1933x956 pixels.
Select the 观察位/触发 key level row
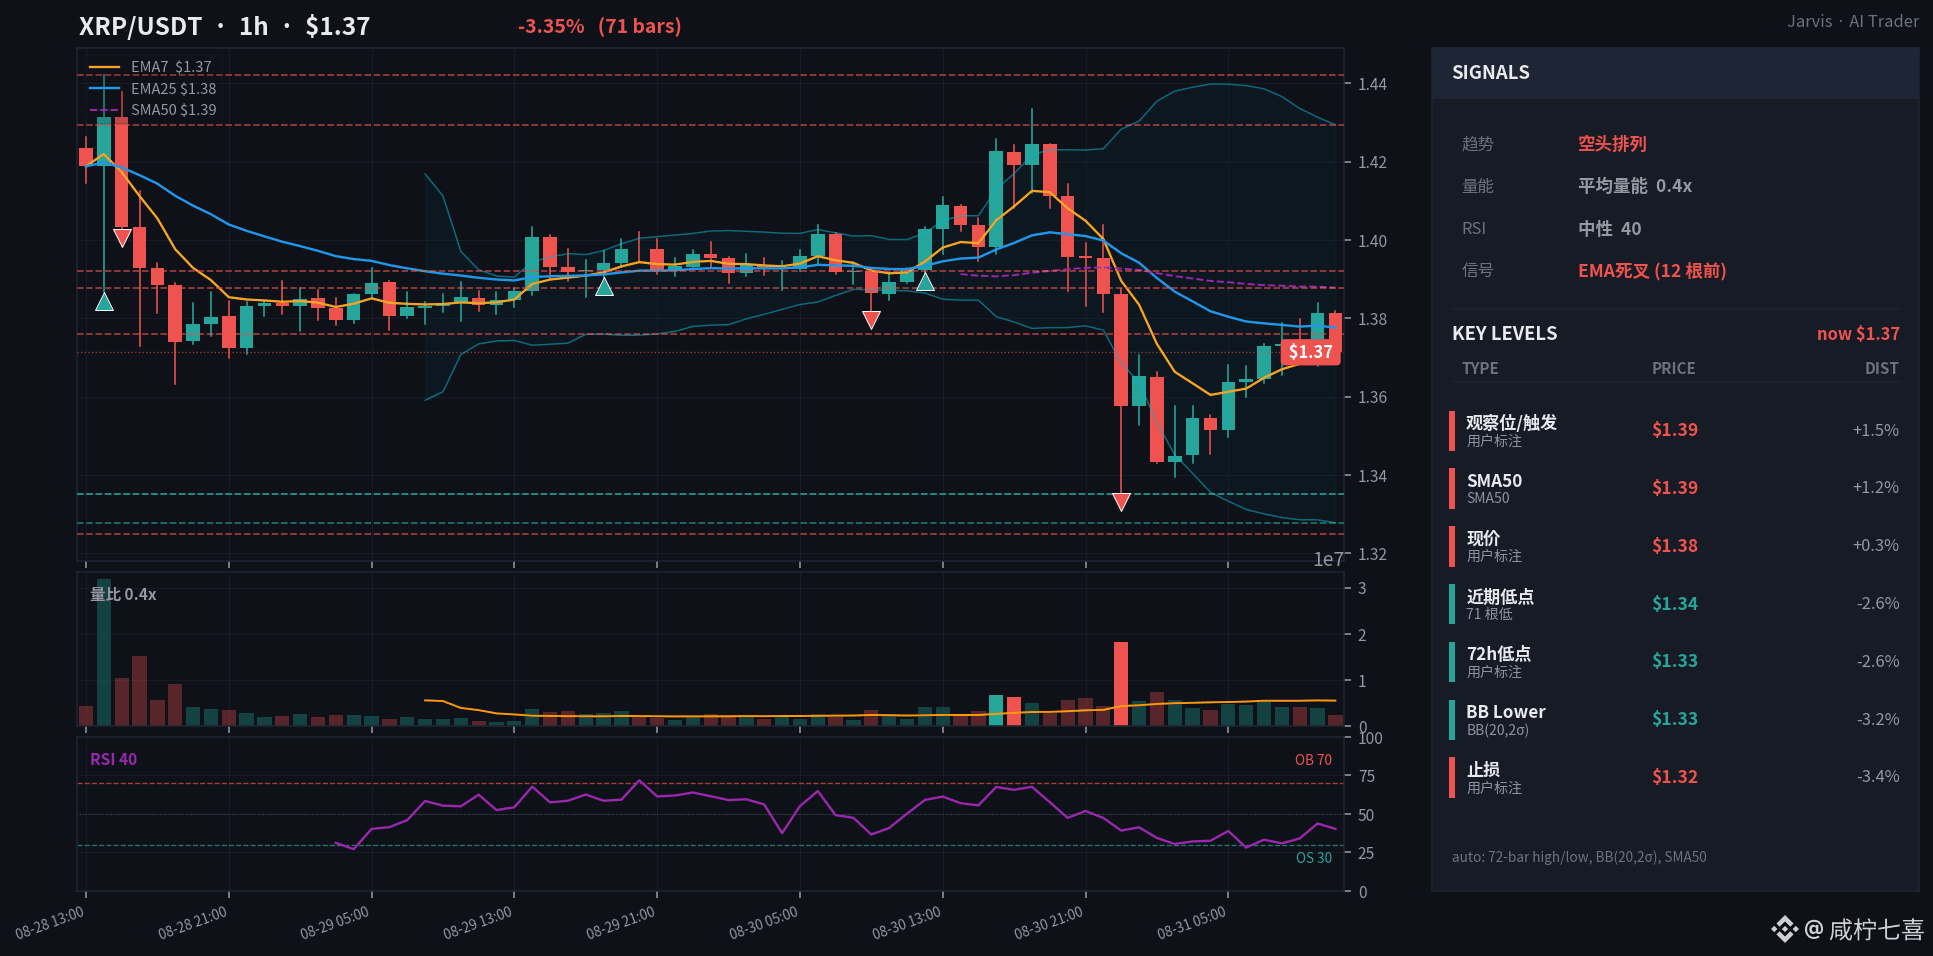(x=1675, y=430)
